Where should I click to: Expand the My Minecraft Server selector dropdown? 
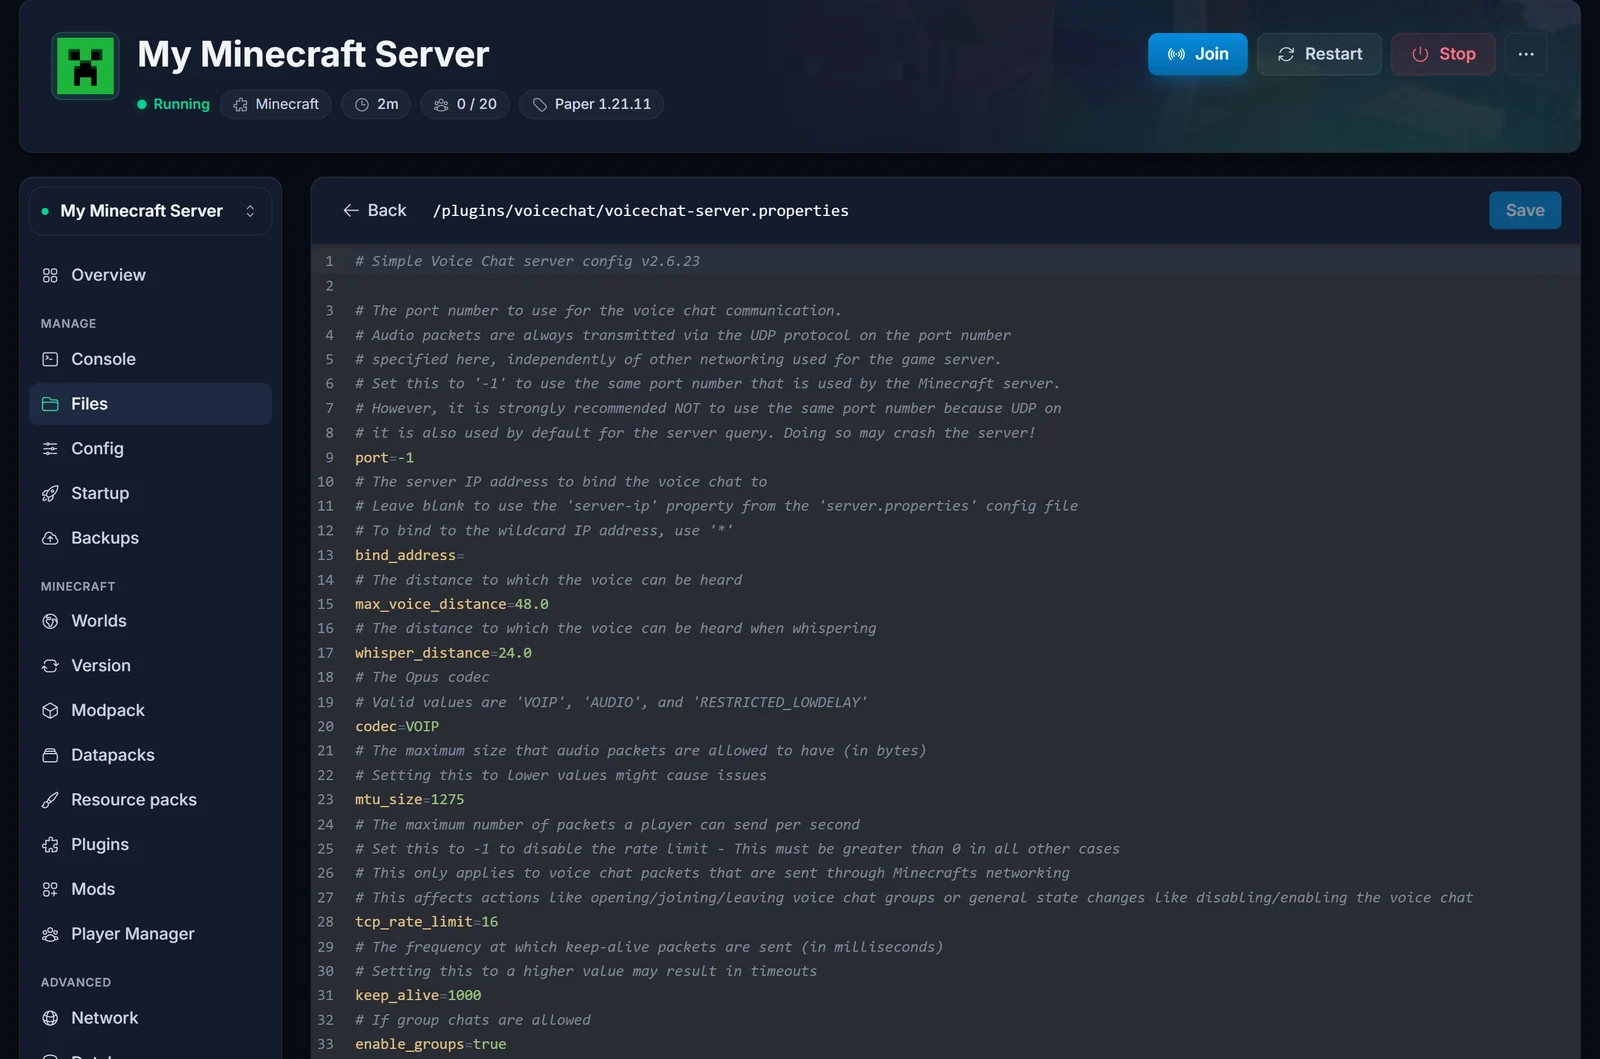tap(150, 211)
